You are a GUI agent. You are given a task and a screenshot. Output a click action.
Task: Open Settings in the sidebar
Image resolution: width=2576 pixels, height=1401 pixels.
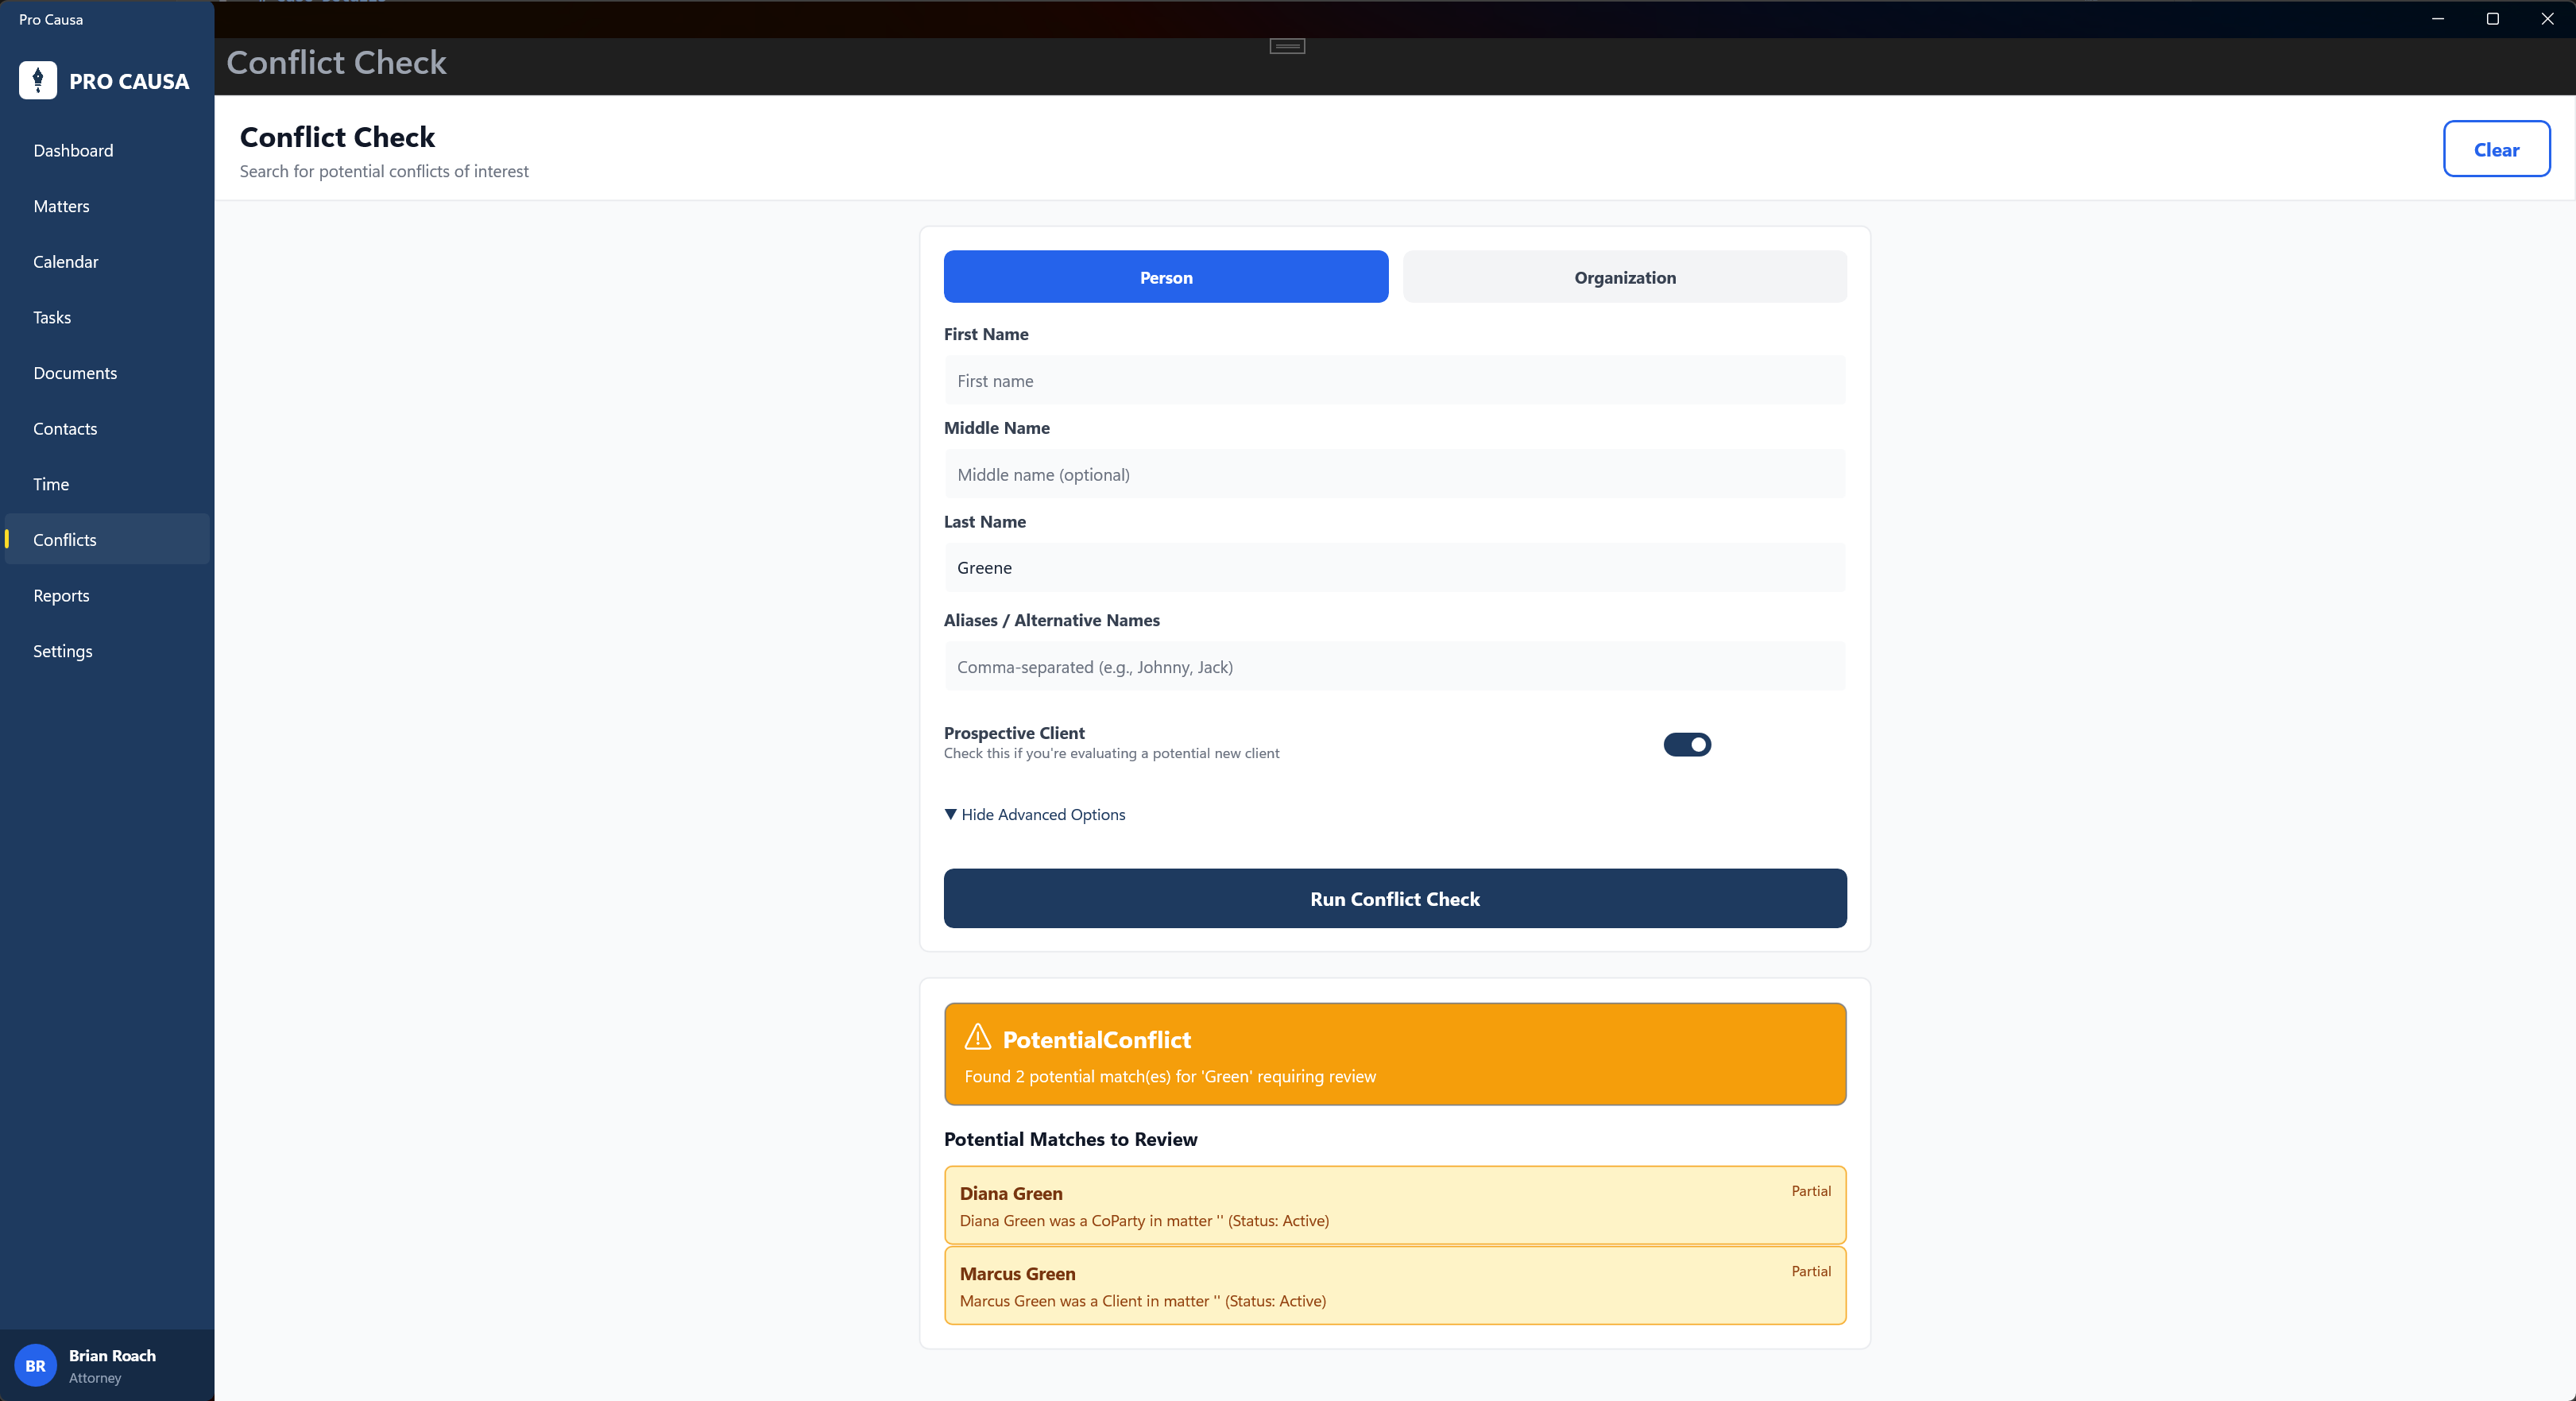pos(62,651)
